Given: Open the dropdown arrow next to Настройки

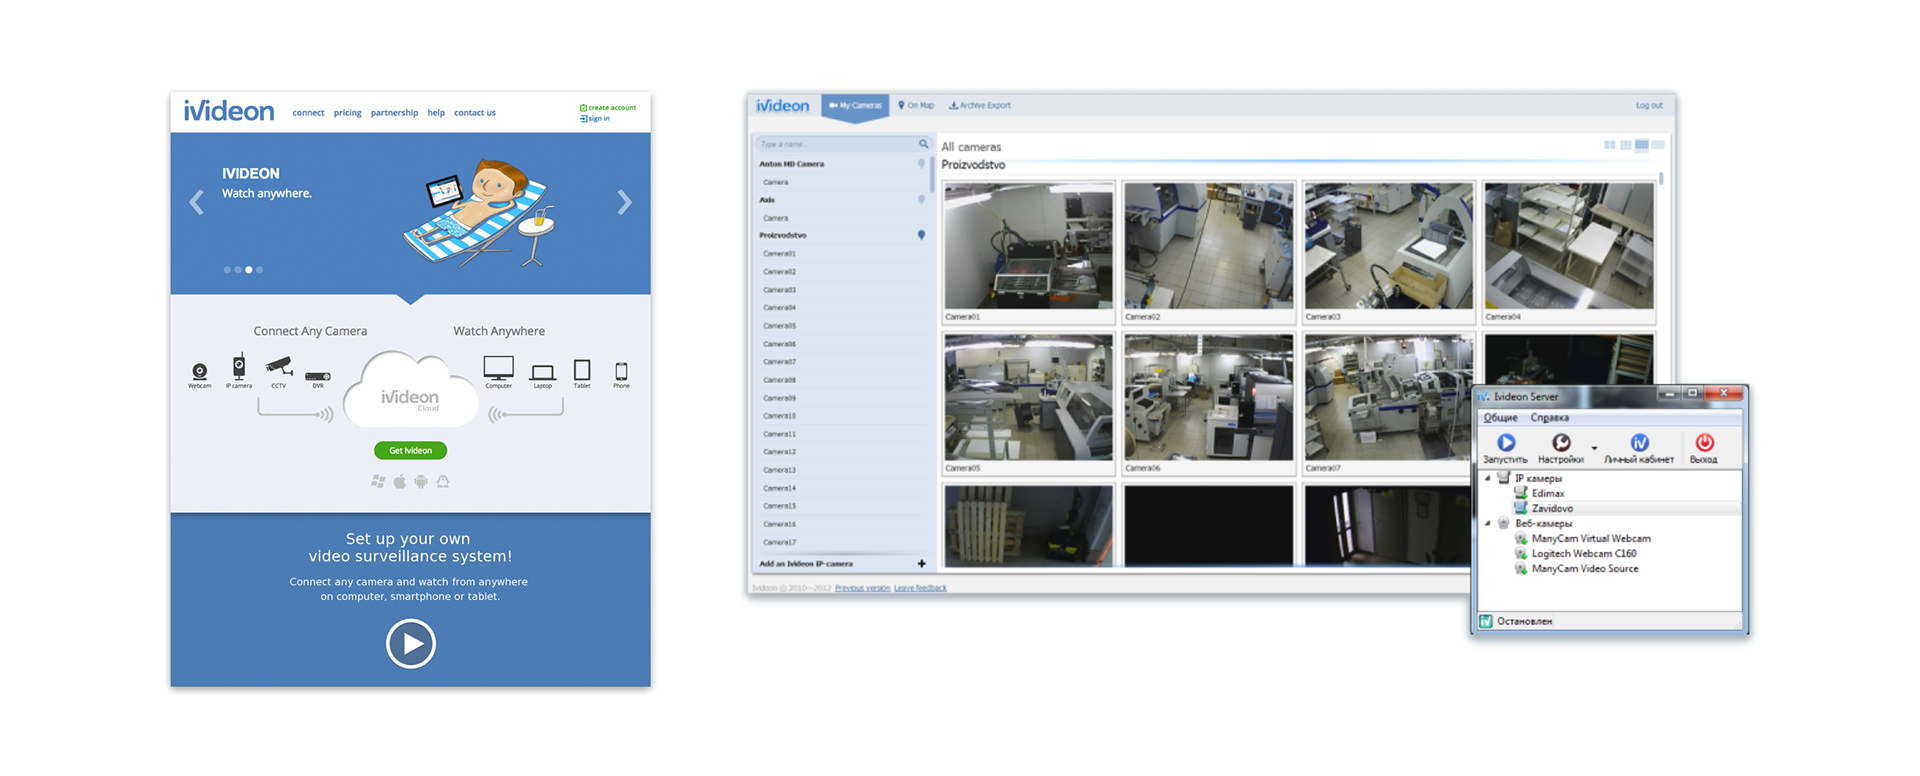Looking at the screenshot, I should (1594, 448).
